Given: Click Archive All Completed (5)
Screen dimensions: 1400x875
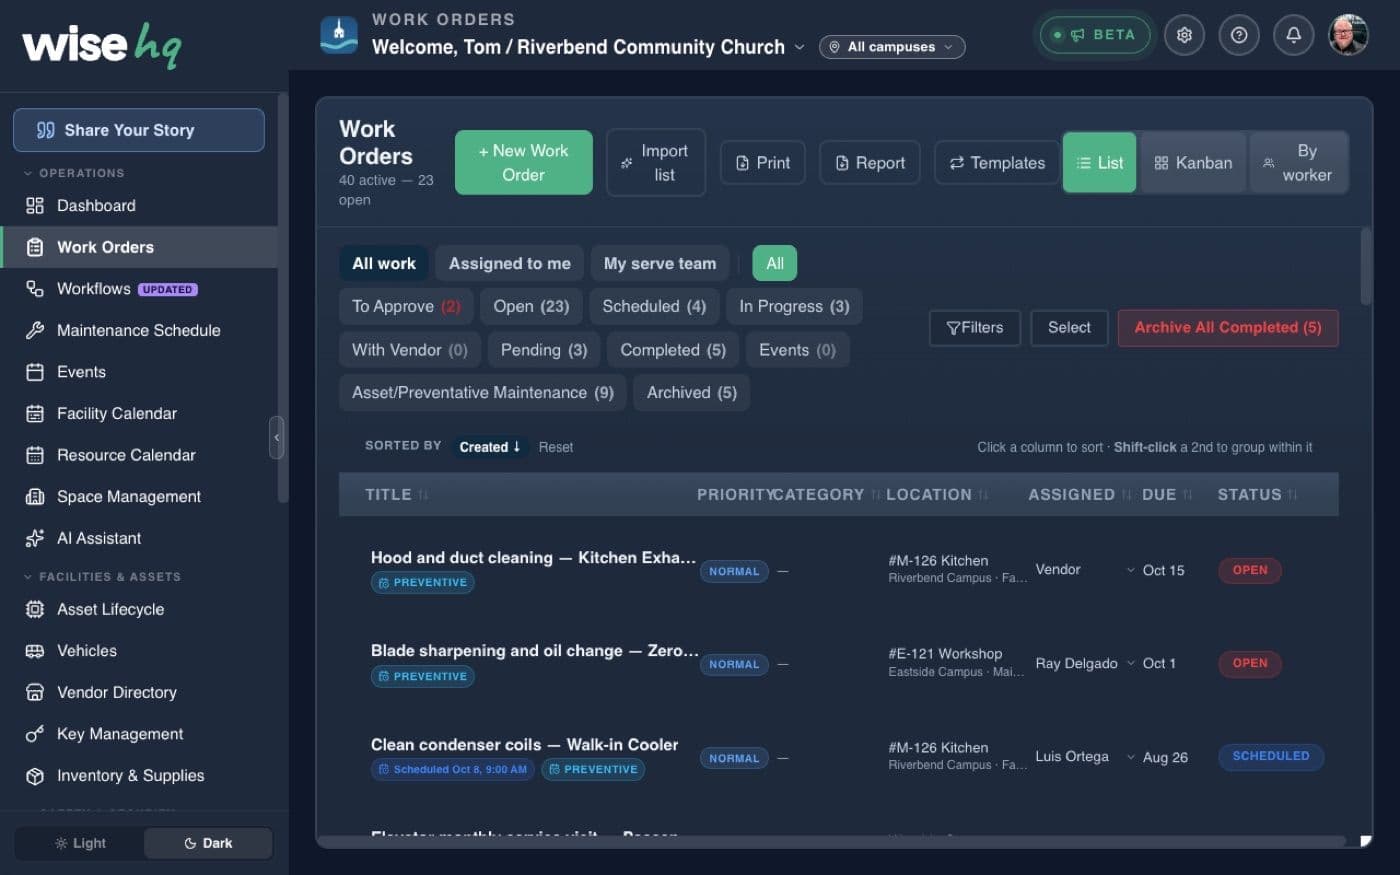Looking at the screenshot, I should tap(1227, 328).
